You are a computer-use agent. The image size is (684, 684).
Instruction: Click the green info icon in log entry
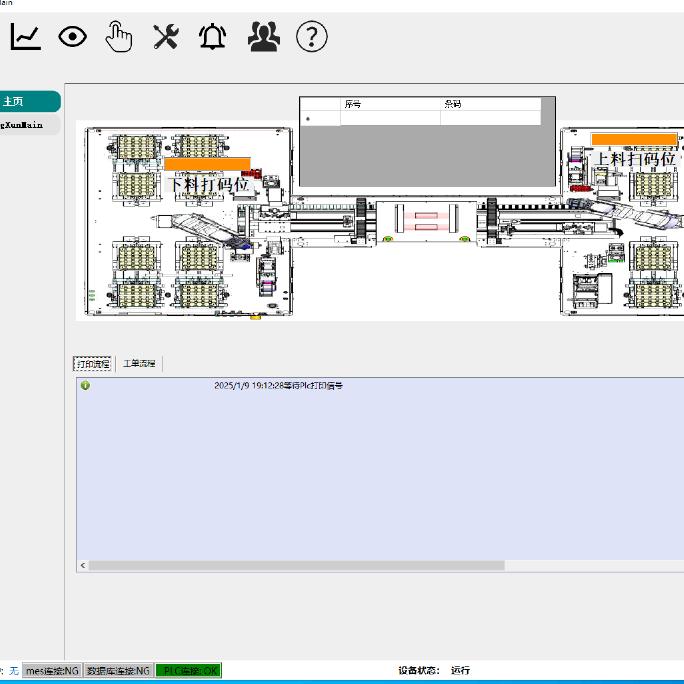pos(85,385)
